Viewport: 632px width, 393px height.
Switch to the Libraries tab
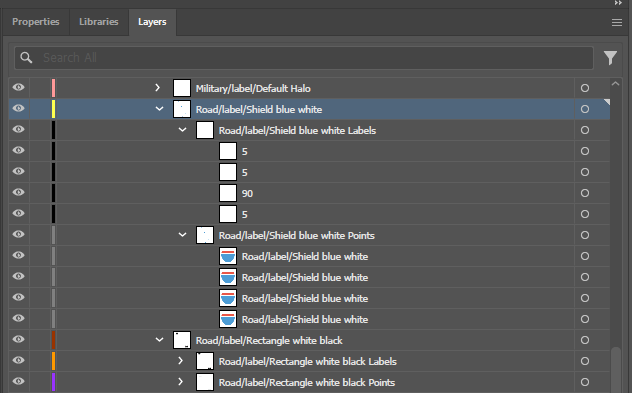coord(99,22)
